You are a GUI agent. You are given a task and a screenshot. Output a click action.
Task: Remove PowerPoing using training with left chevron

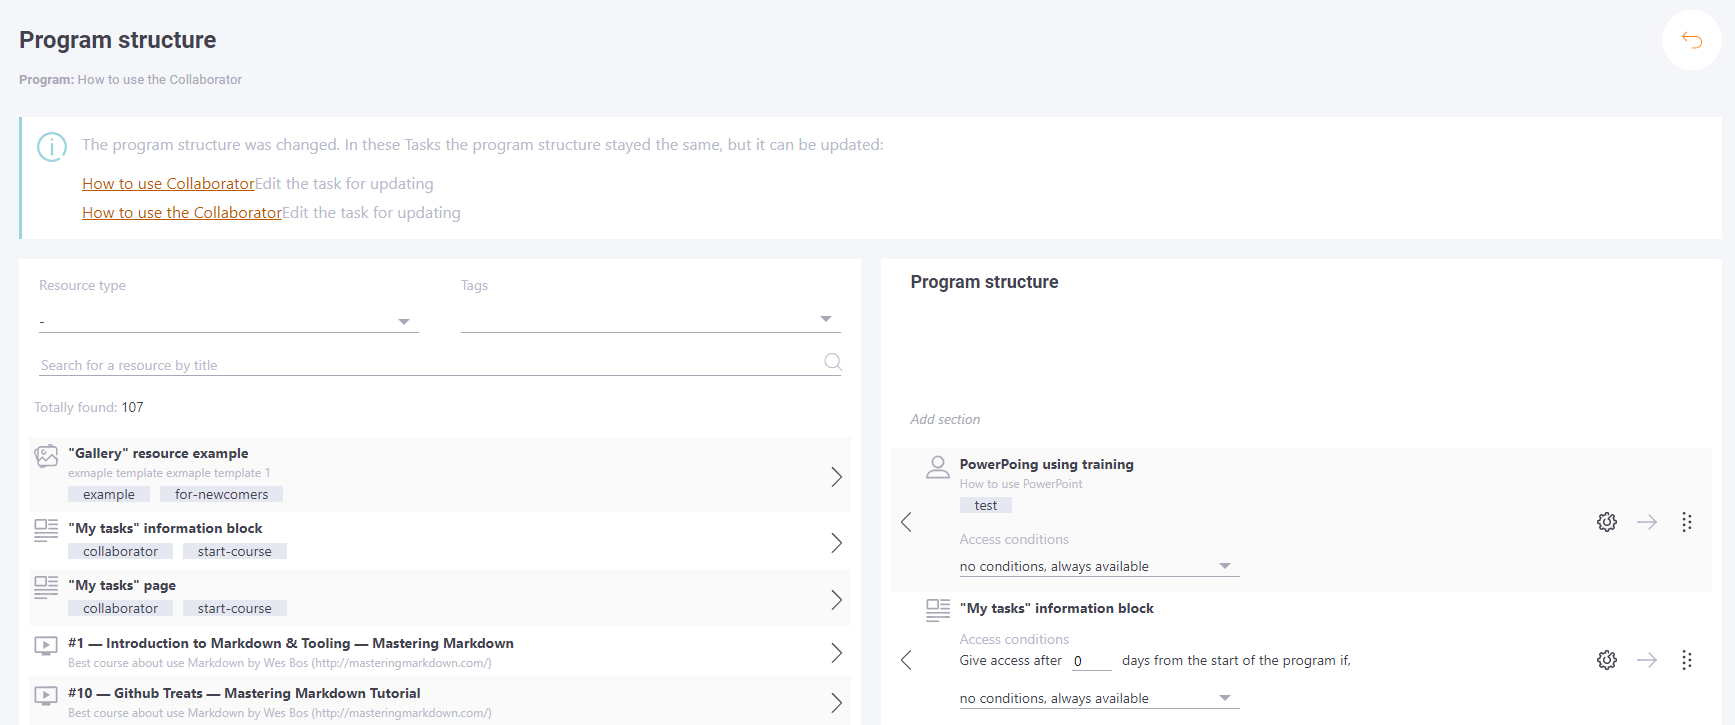click(x=906, y=522)
